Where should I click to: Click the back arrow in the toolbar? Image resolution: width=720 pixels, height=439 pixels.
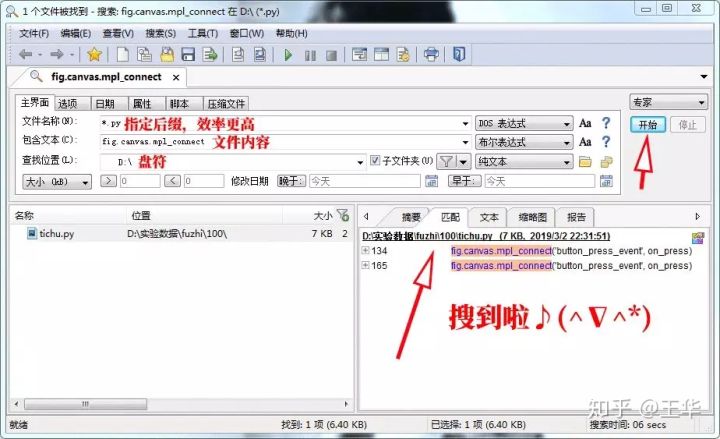point(25,54)
